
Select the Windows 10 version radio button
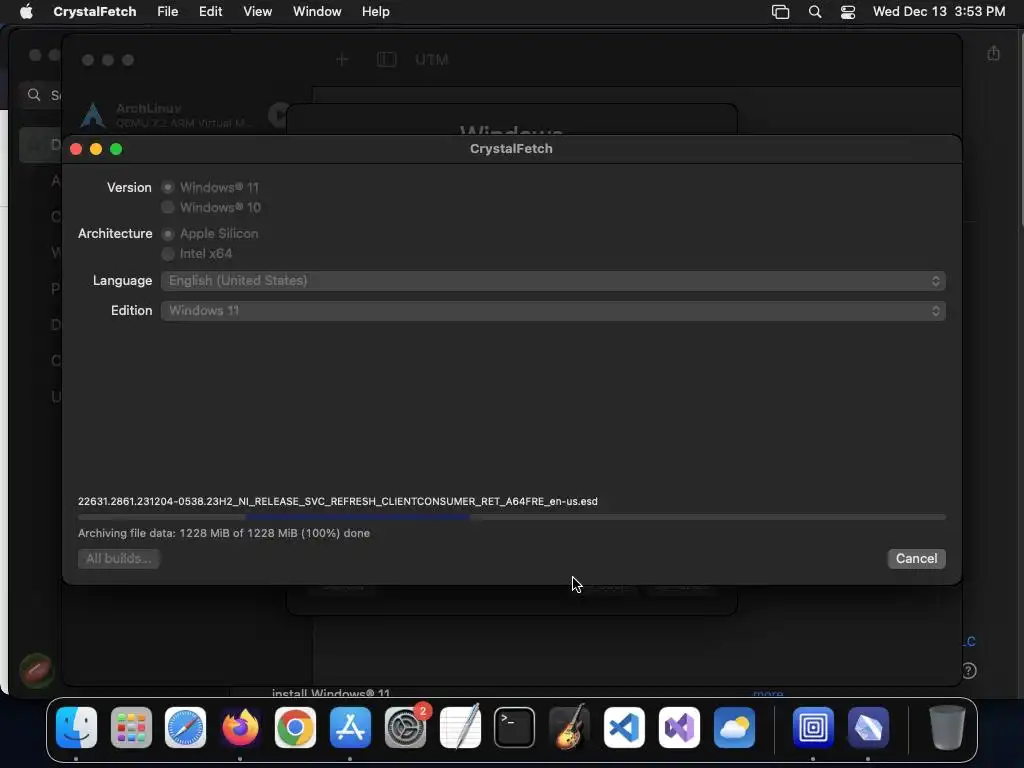point(168,208)
